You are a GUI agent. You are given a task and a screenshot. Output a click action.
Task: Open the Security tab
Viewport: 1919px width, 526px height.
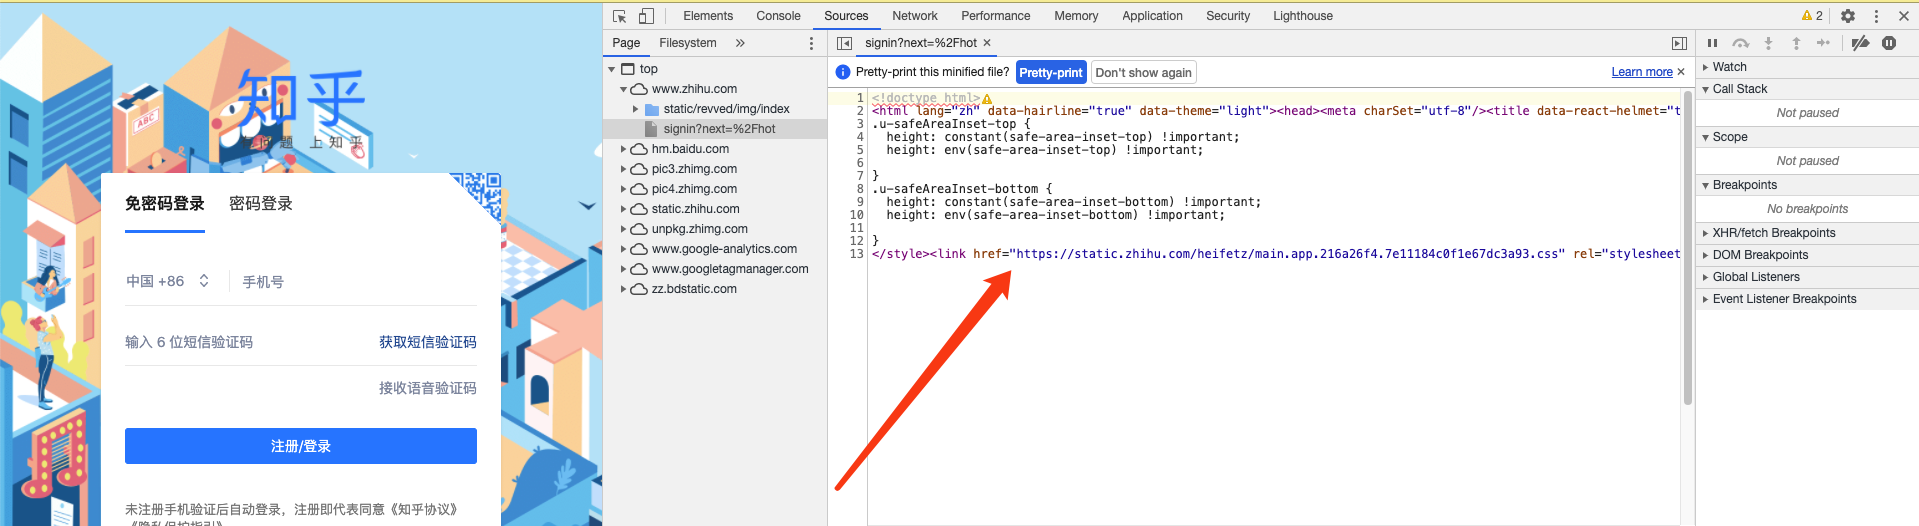click(x=1228, y=16)
